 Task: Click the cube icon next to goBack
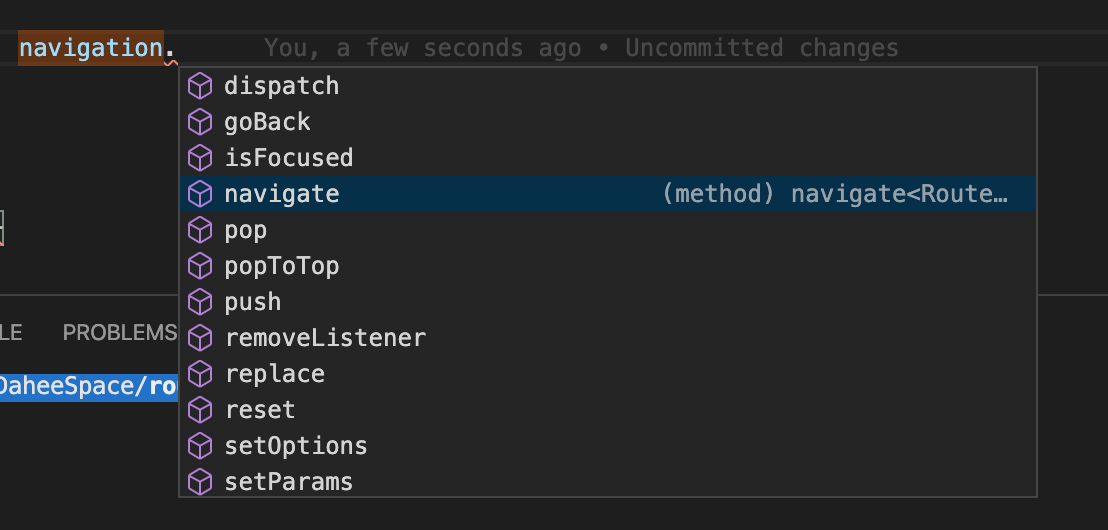click(x=200, y=122)
